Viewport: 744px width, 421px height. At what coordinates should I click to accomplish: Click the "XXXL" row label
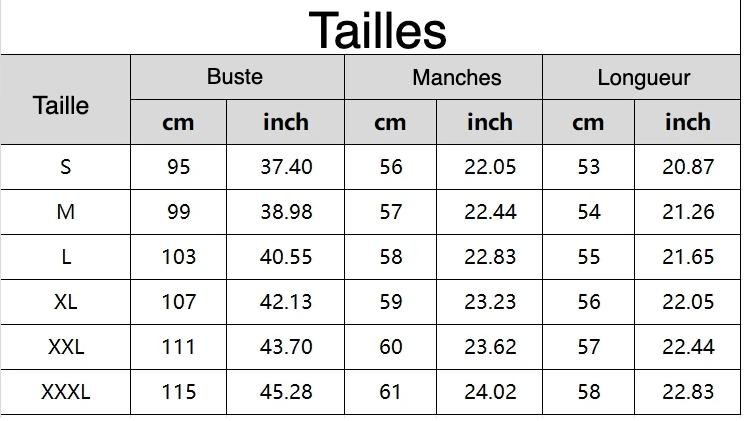click(66, 392)
